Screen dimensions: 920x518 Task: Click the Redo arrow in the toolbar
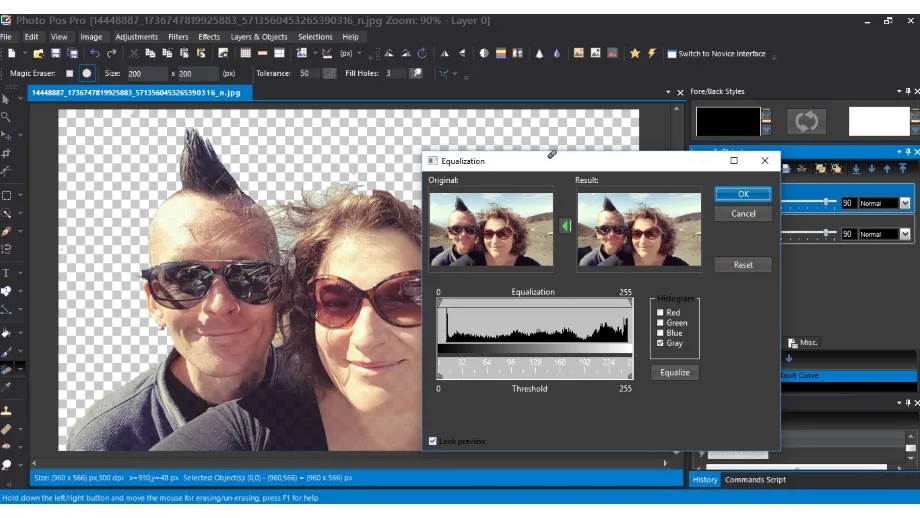[110, 54]
